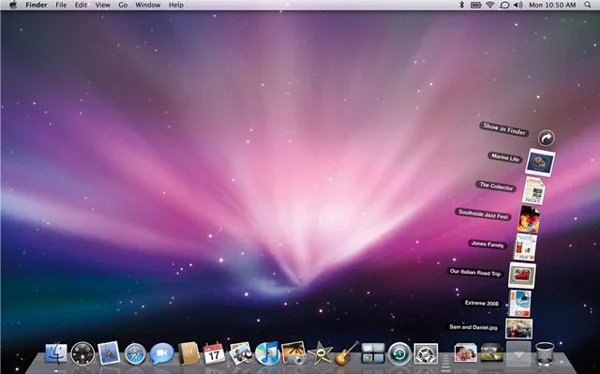Open the Marine Life stack item
The height and width of the screenshot is (374, 600).
[x=541, y=162]
